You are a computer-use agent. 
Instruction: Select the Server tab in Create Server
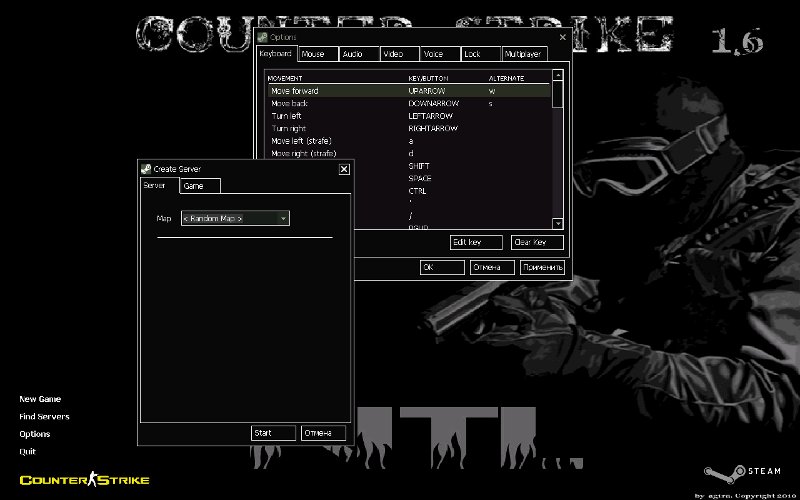click(159, 185)
